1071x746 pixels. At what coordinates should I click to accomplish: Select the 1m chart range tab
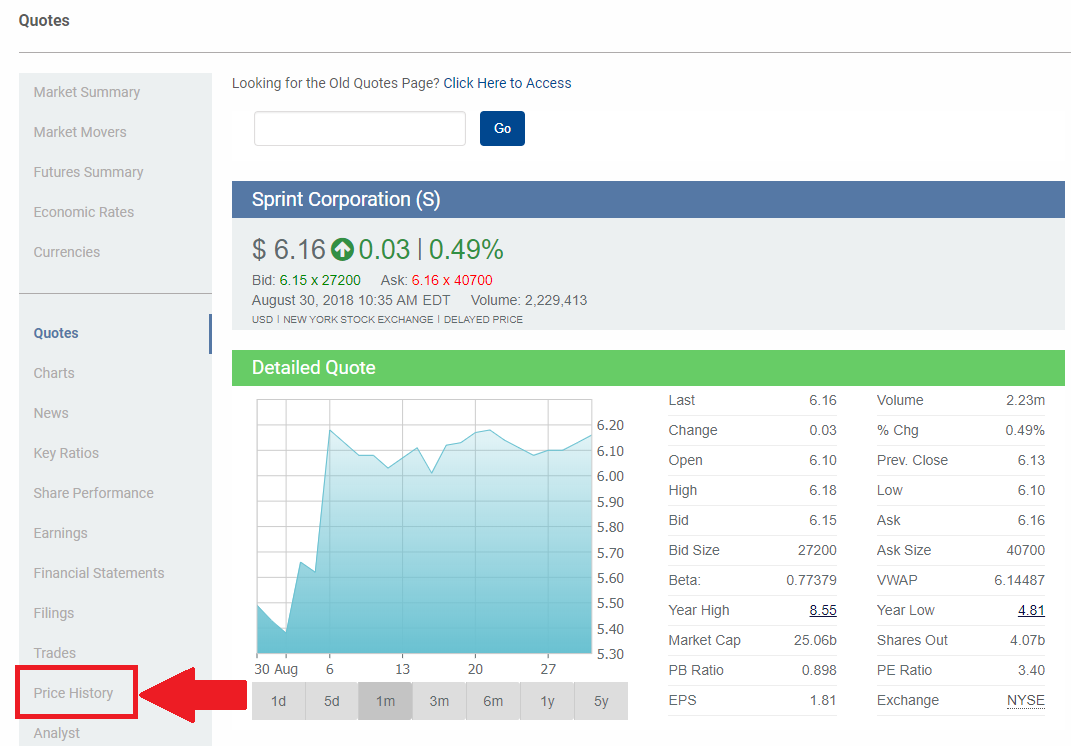tap(385, 701)
